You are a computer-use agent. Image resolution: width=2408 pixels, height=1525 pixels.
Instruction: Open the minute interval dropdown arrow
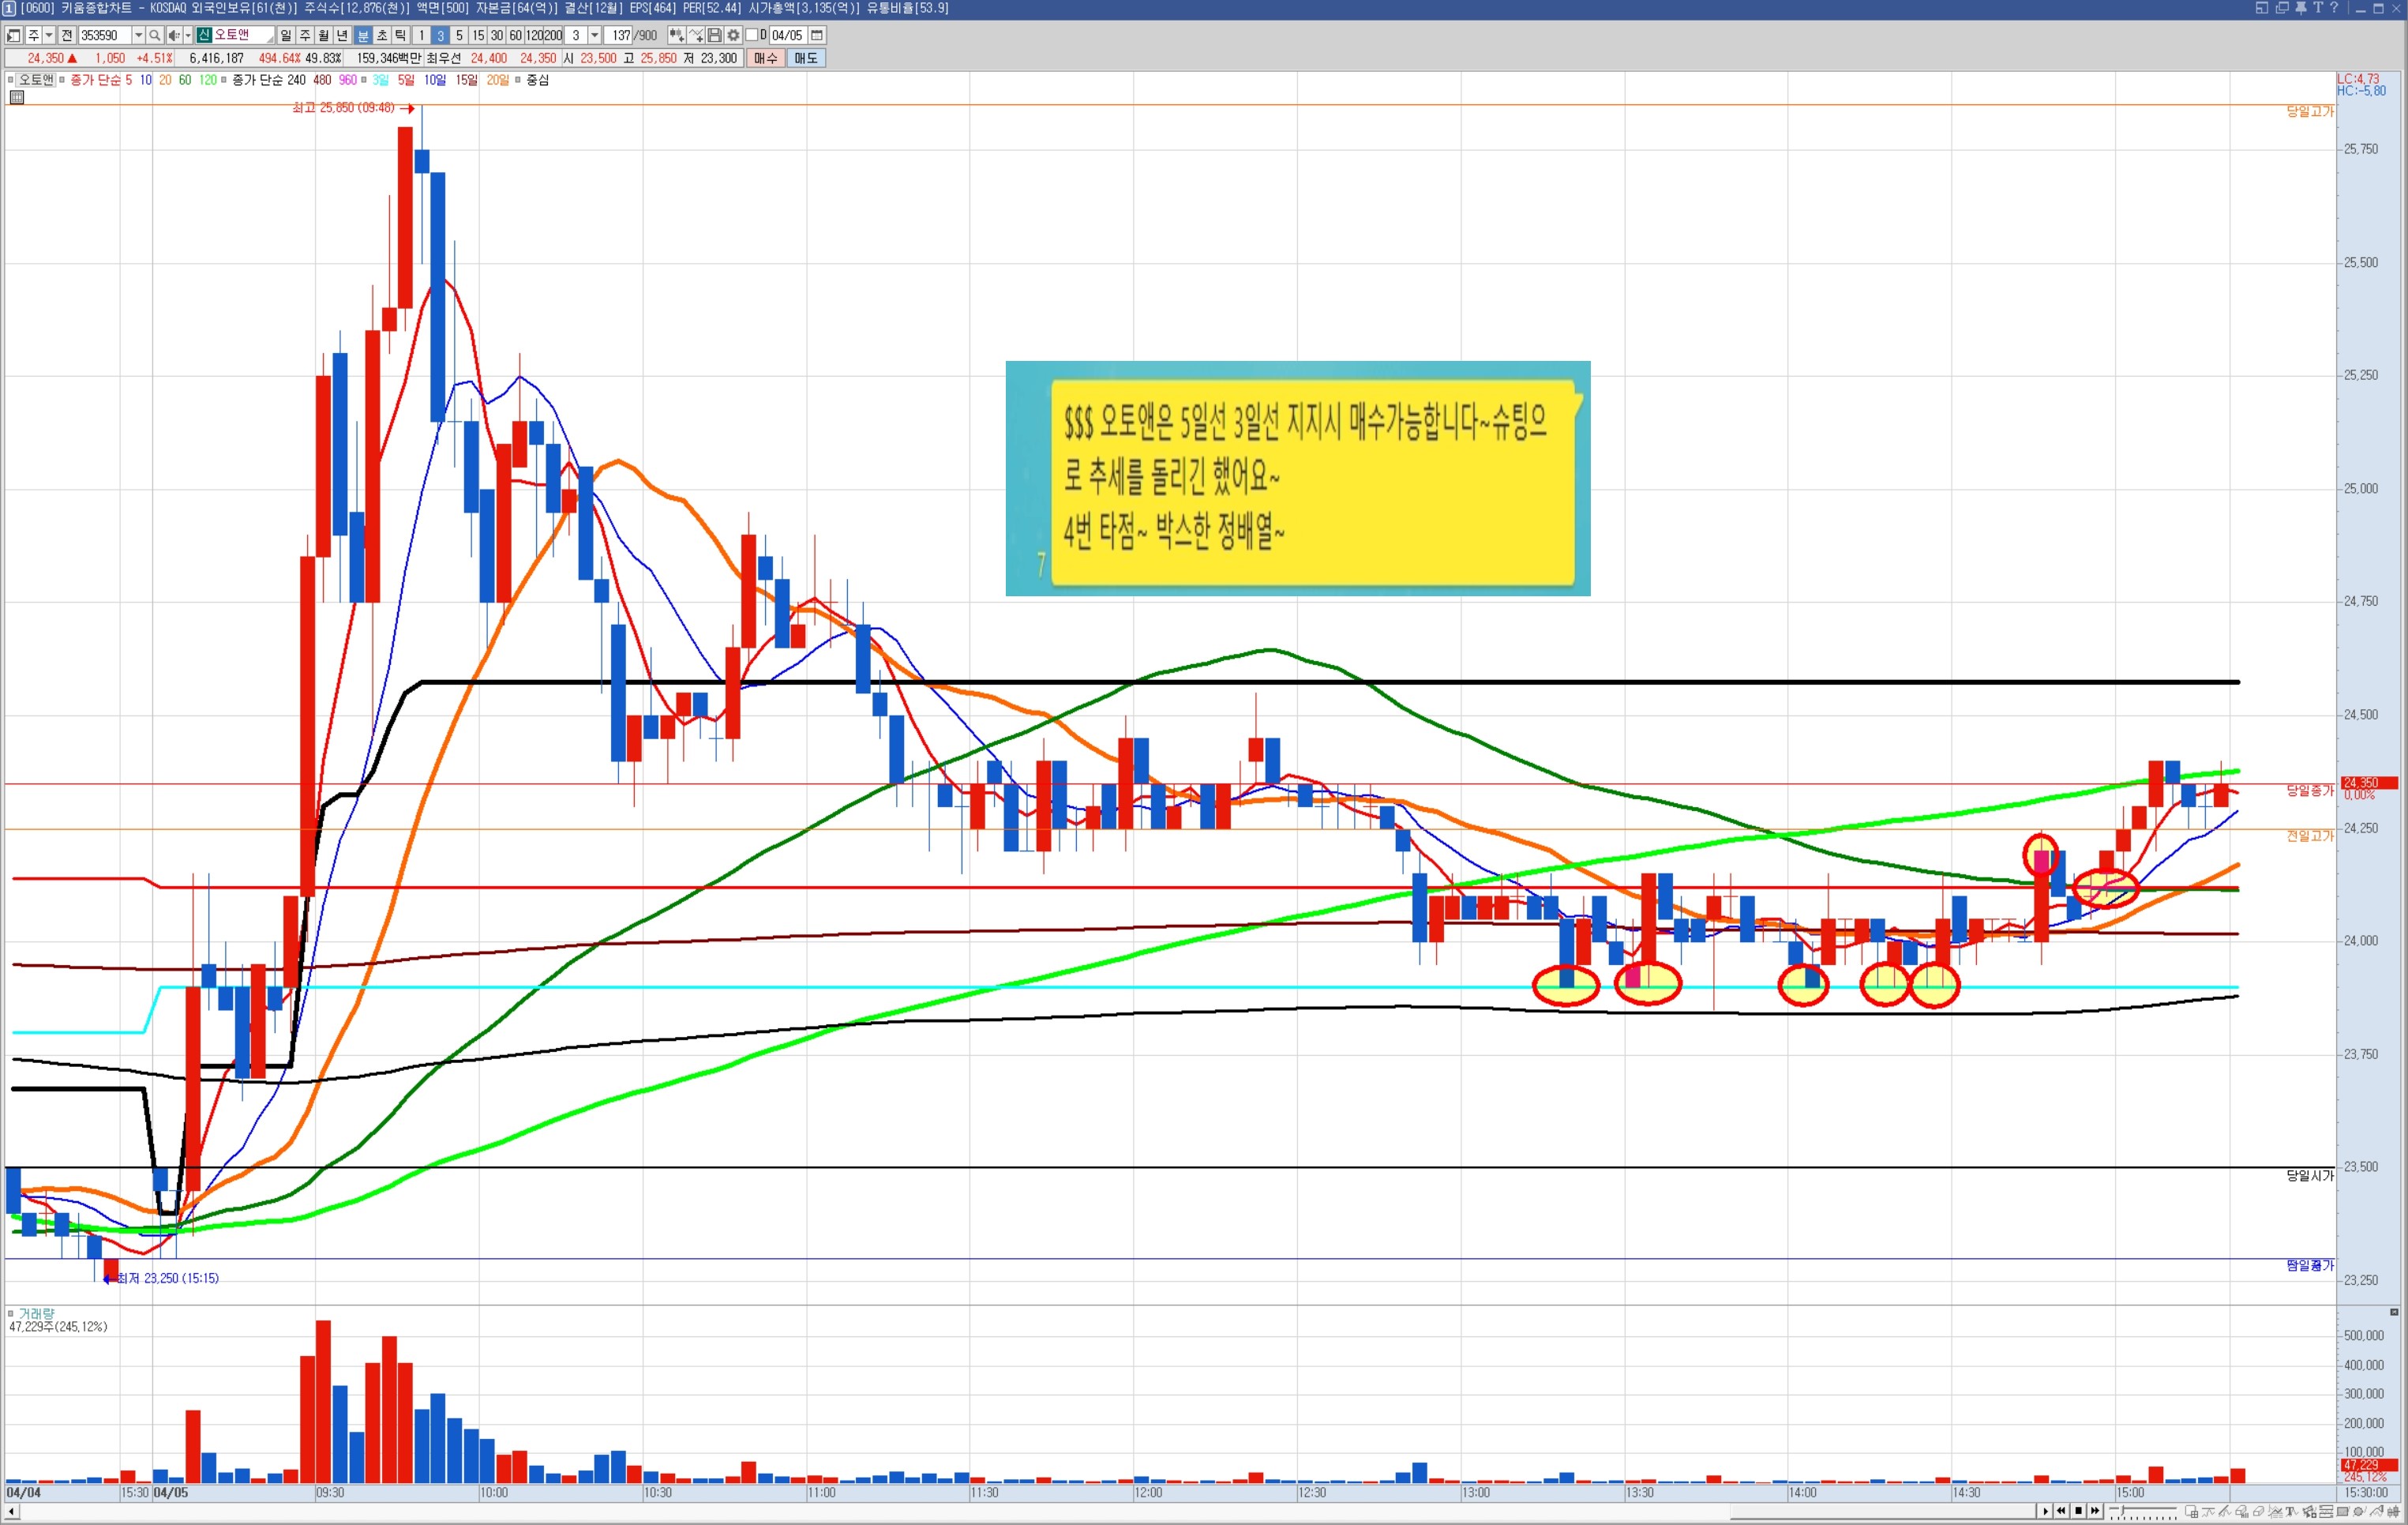click(x=595, y=35)
